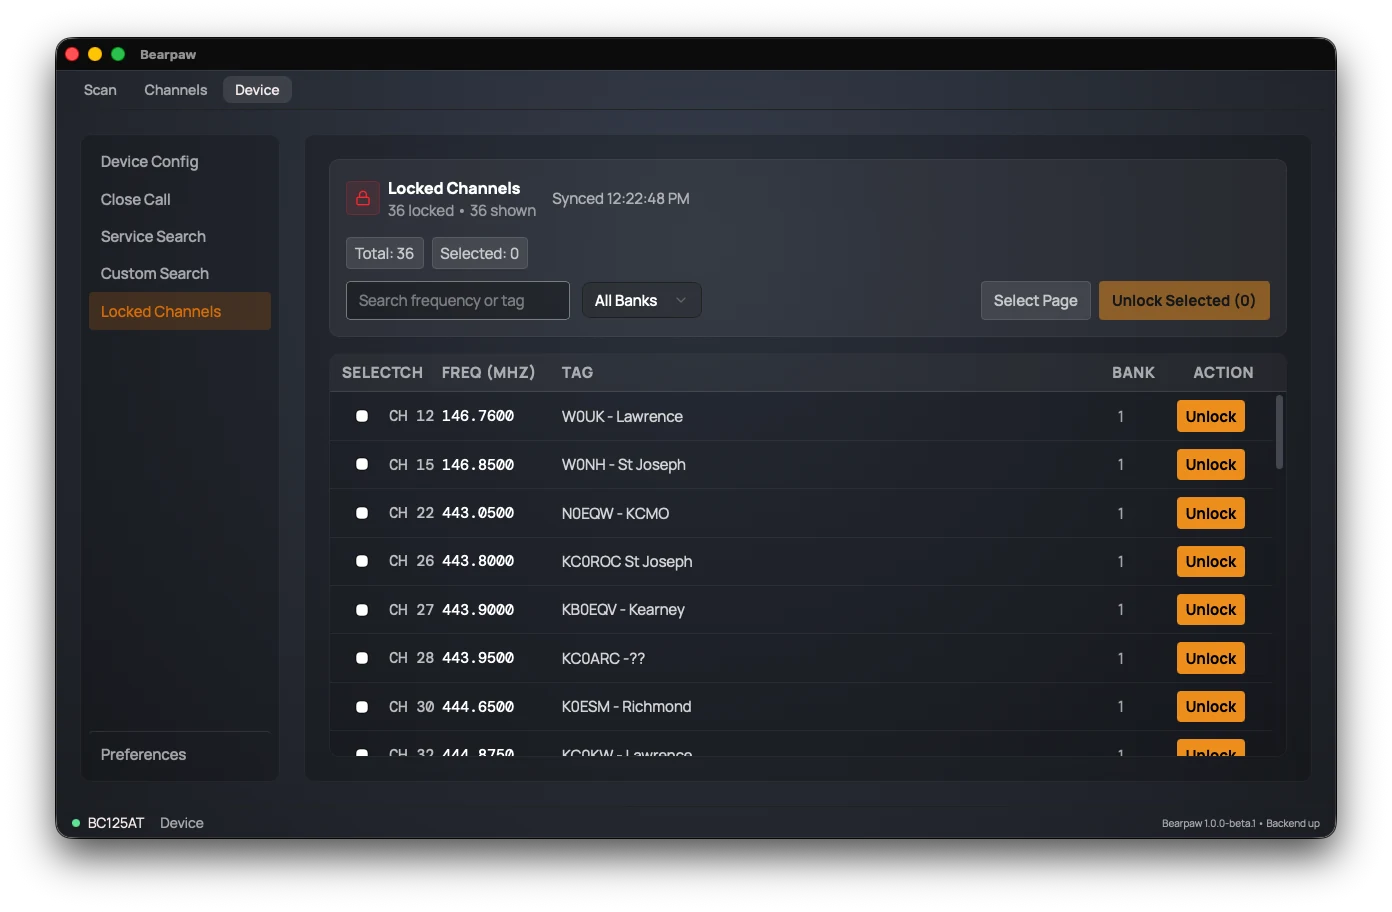Screen dimensions: 1392x912
Task: Click the Locked Channels panel title
Action: (x=454, y=188)
